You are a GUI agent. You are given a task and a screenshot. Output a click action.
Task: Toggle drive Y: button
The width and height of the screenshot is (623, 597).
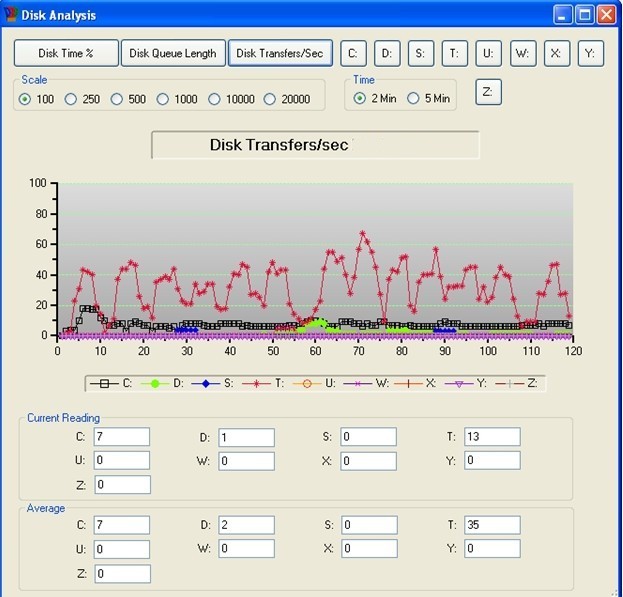click(590, 53)
